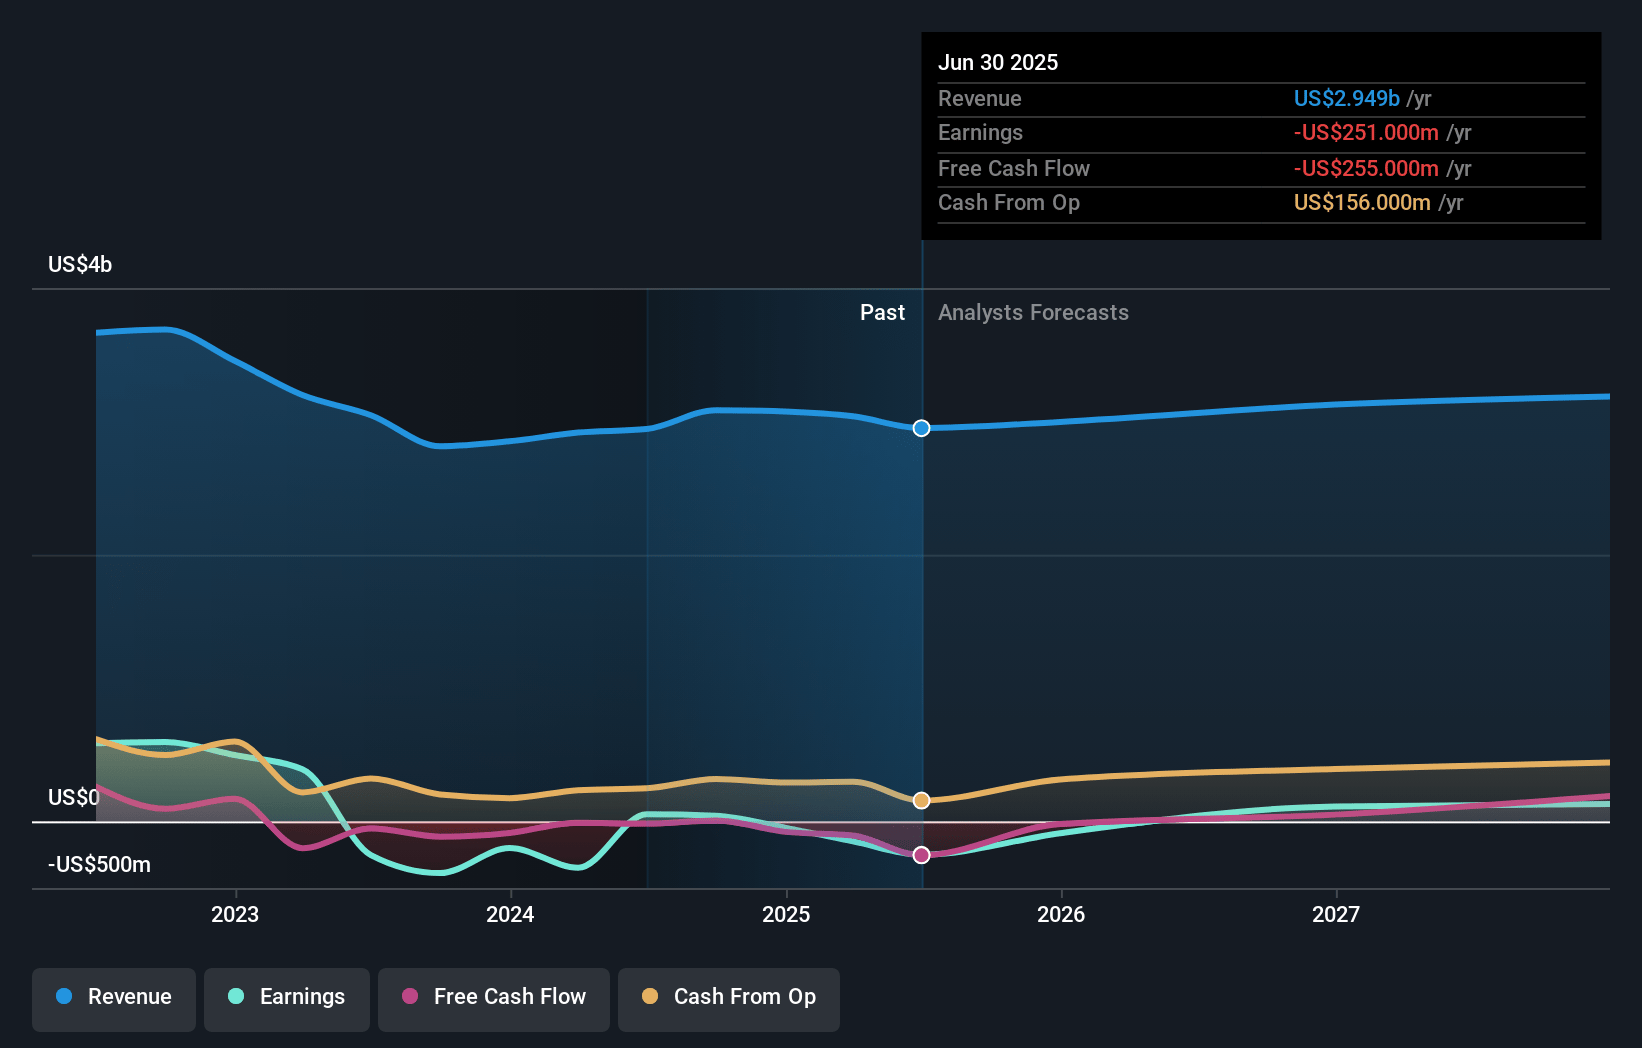
Task: Click the -US$500m y-axis label
Action: 99,864
